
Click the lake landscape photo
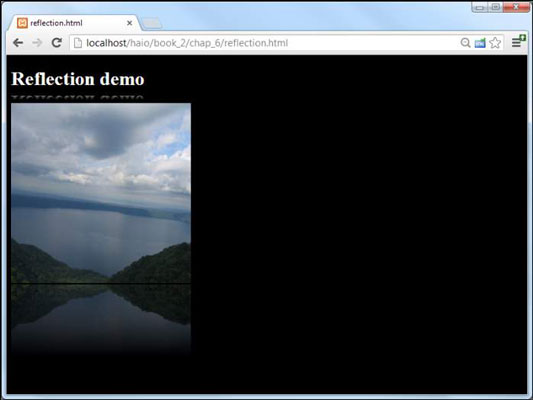coord(101,193)
